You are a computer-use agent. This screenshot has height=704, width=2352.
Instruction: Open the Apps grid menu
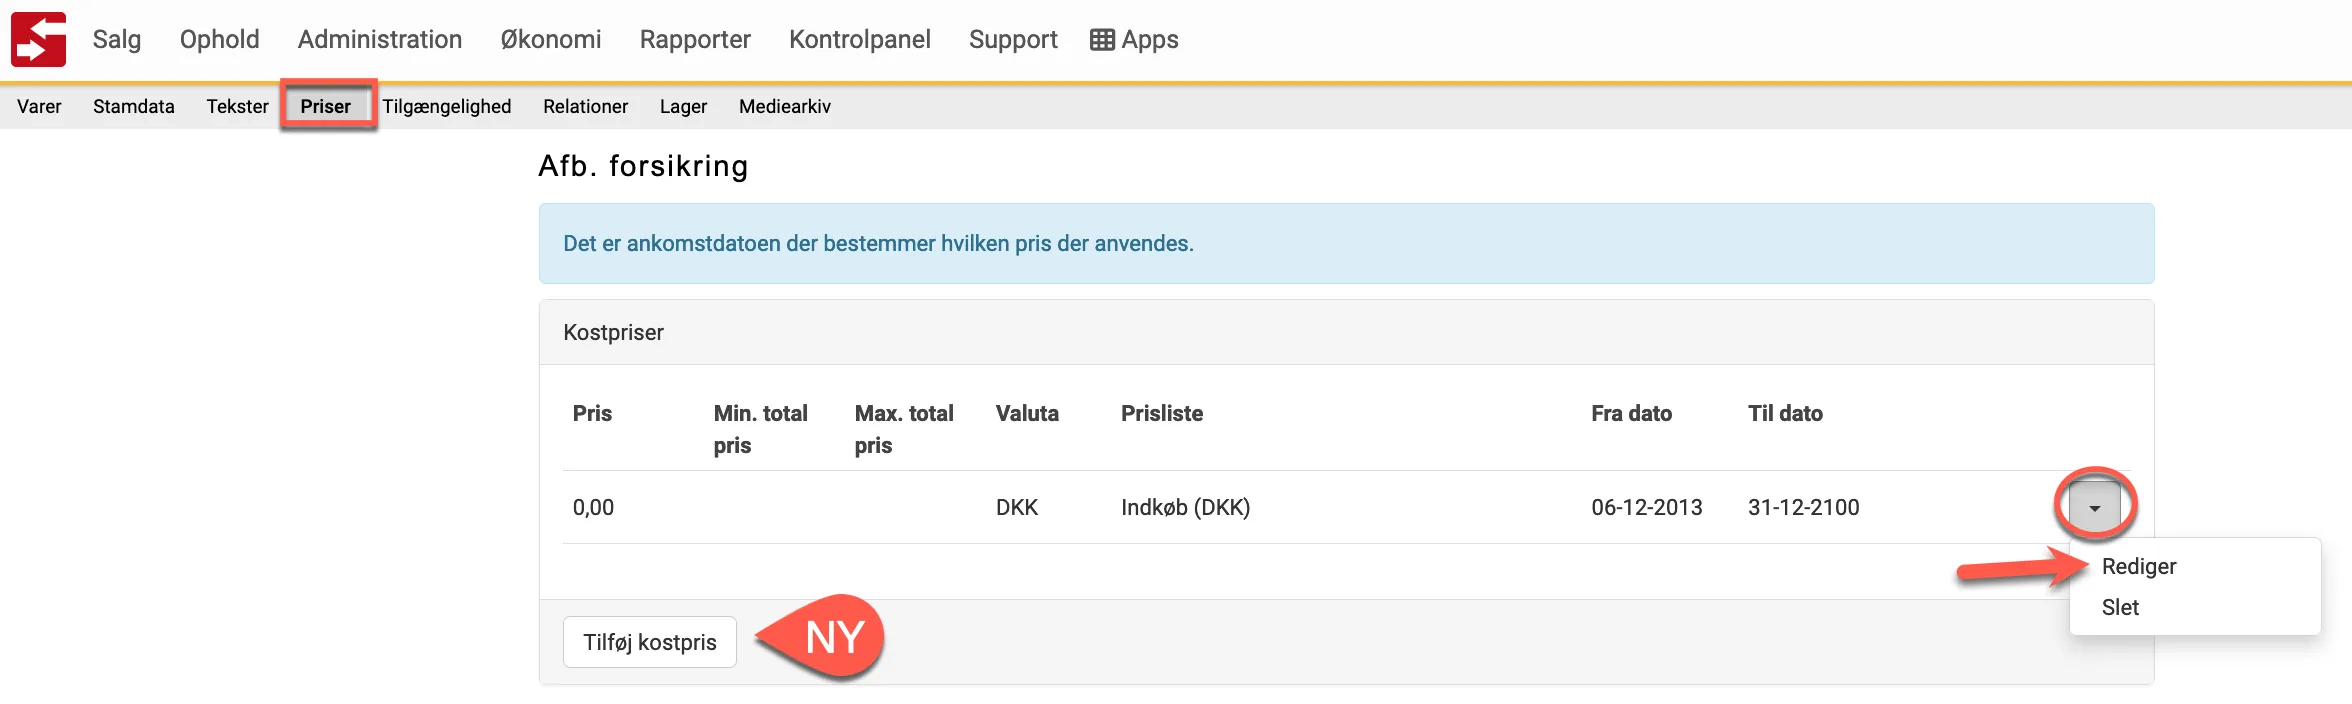click(x=1134, y=40)
